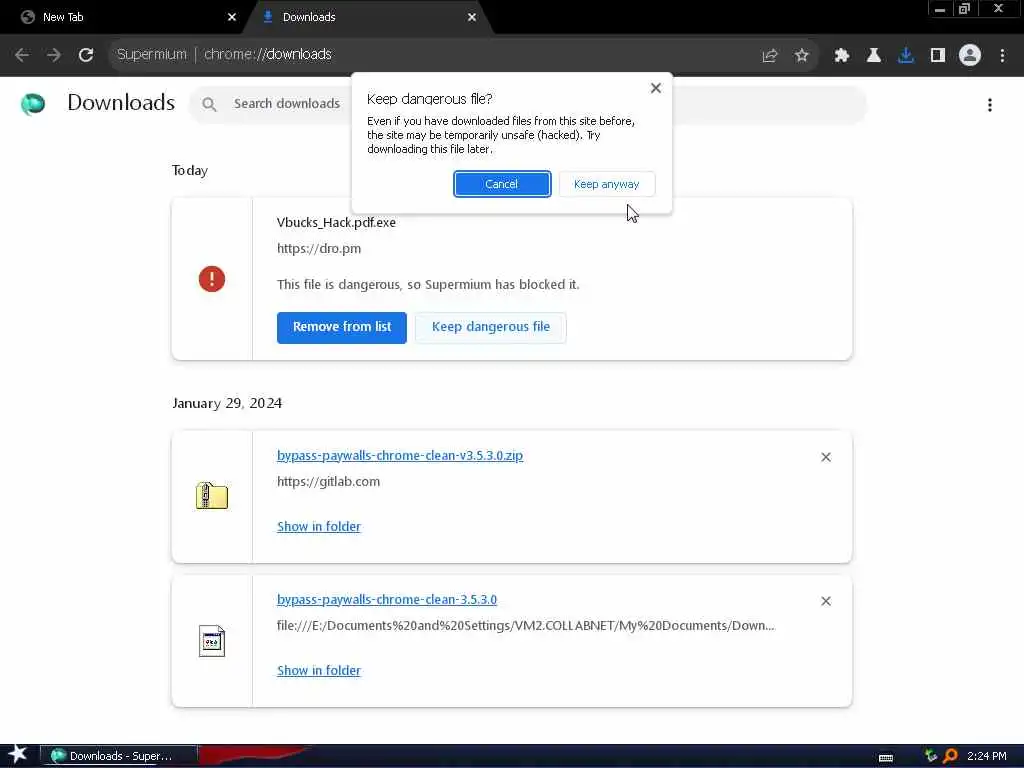The height and width of the screenshot is (768, 1024).
Task: Open bypass-paywalls-chrome-clean-v3.5.3.0.zip link
Action: [400, 455]
